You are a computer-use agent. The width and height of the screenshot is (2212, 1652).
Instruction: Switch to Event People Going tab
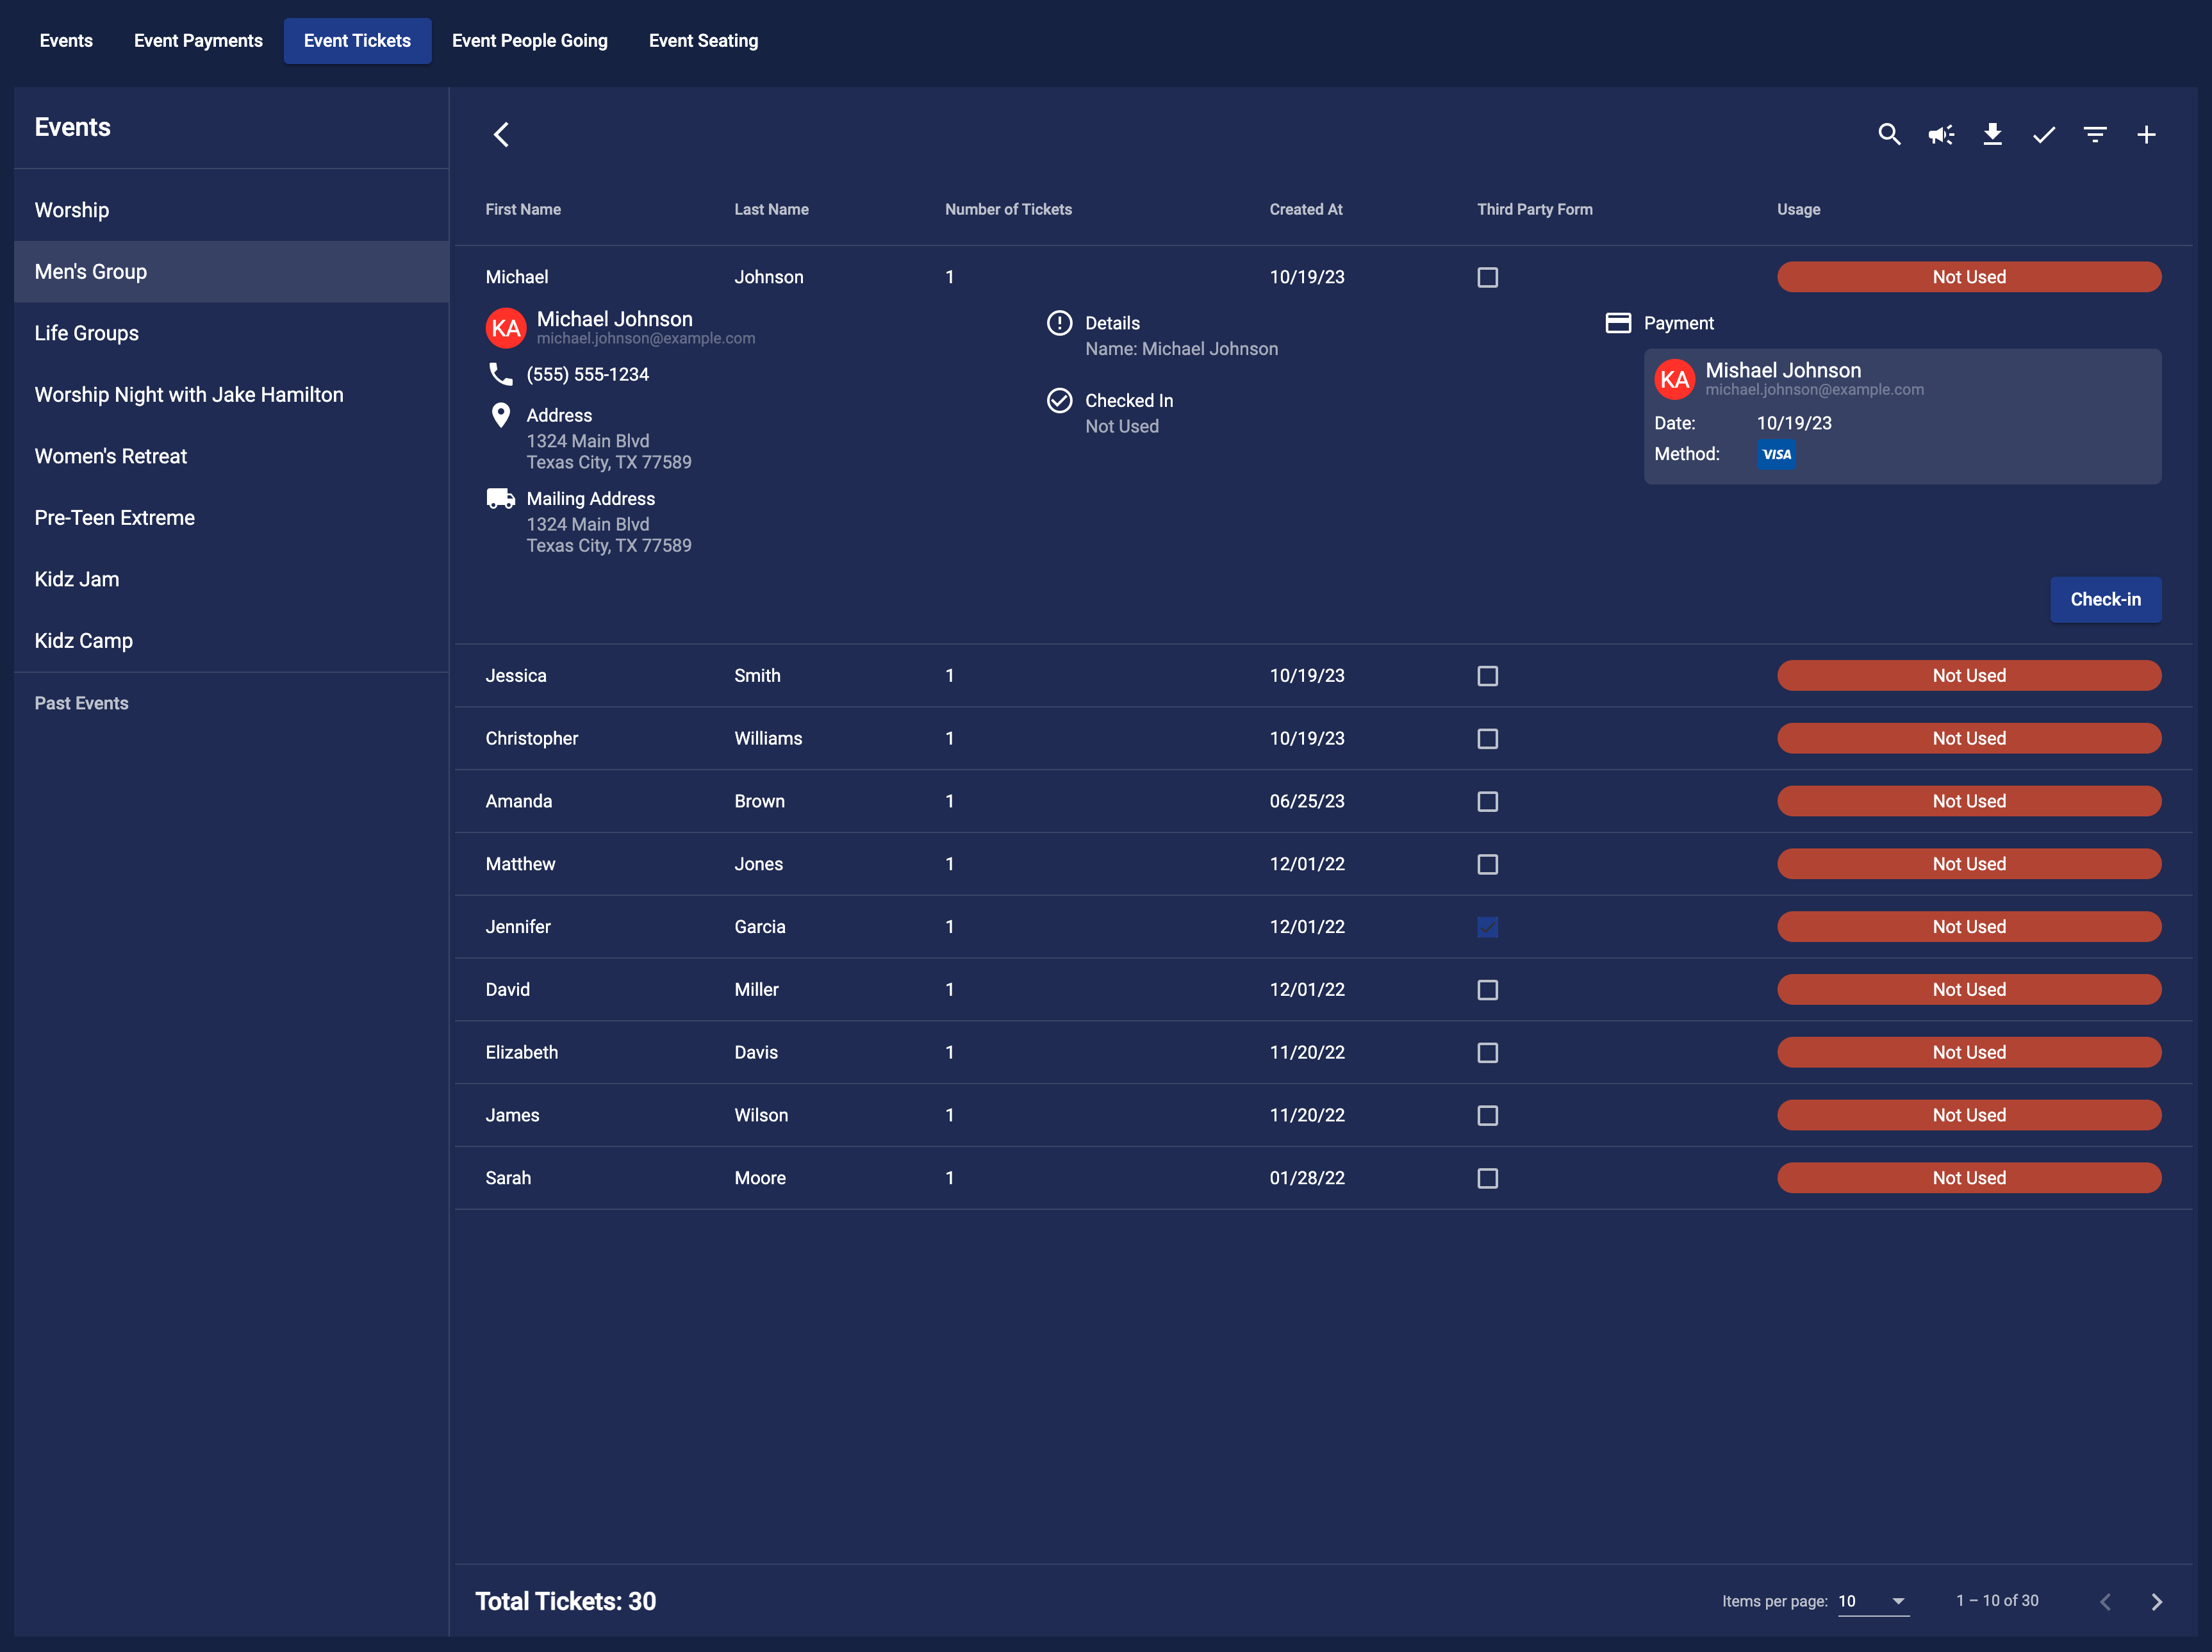[530, 41]
